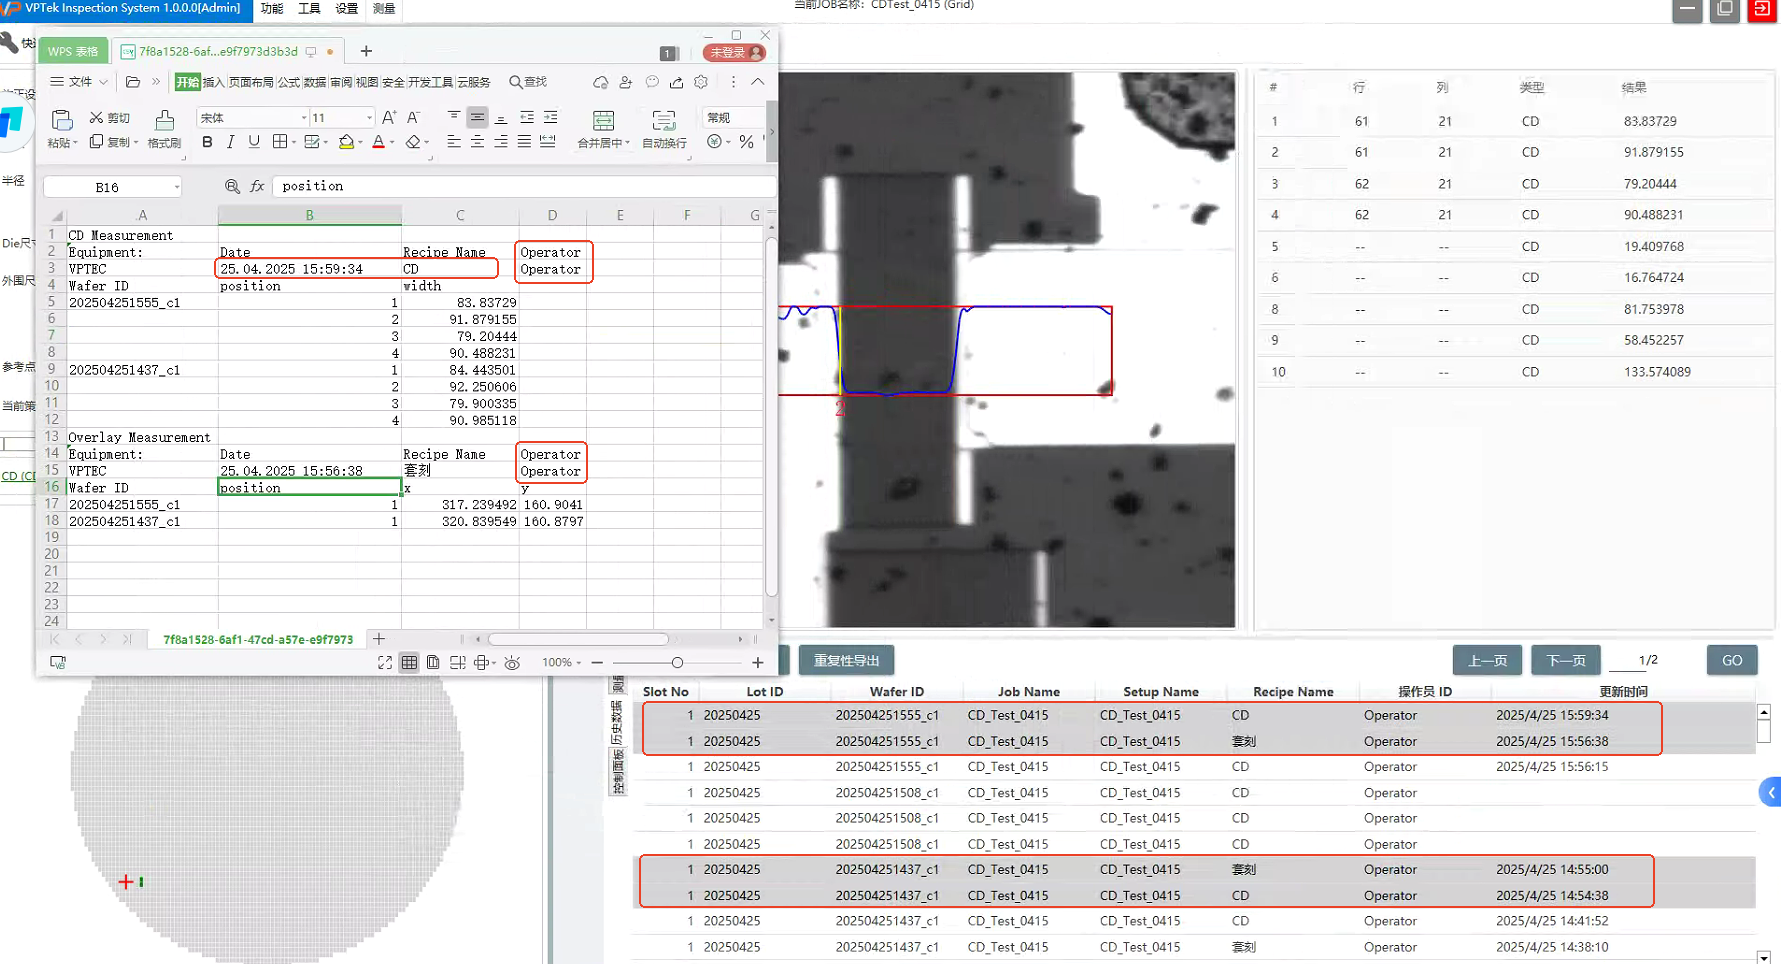Click the fx insert function icon
Image resolution: width=1781 pixels, height=964 pixels.
257,186
